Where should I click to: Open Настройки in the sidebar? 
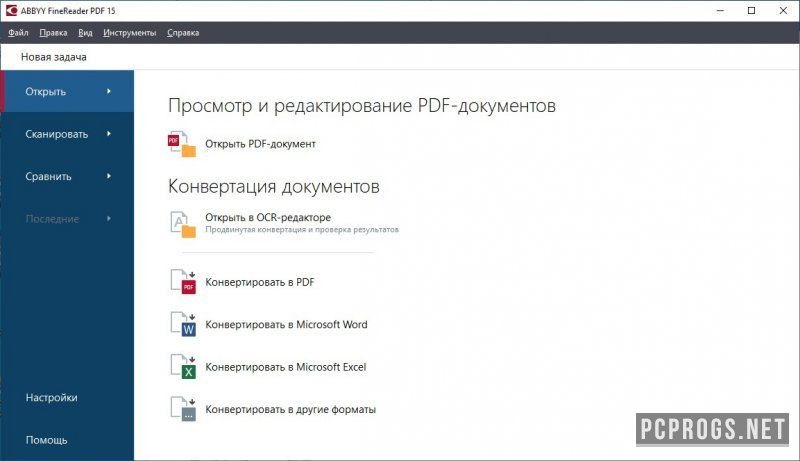pyautogui.click(x=51, y=398)
